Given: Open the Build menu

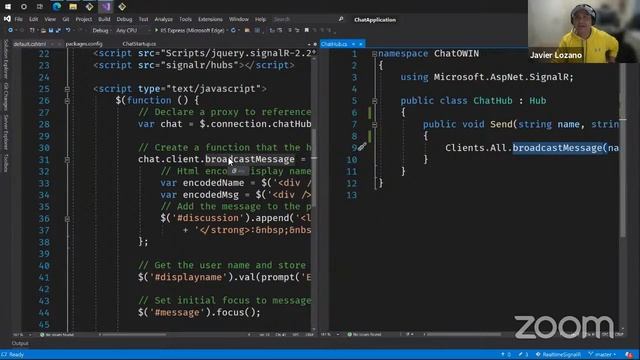Looking at the screenshot, I should pyautogui.click(x=104, y=19).
